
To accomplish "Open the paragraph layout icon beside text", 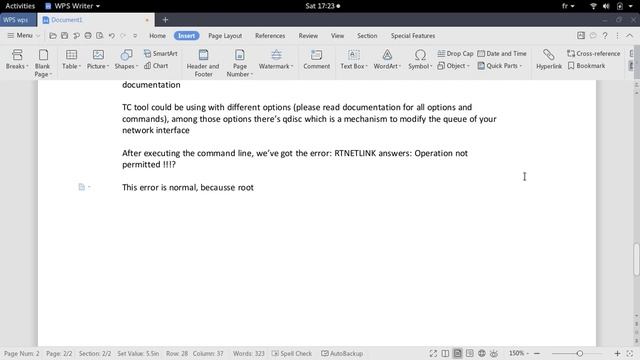I will pos(84,187).
